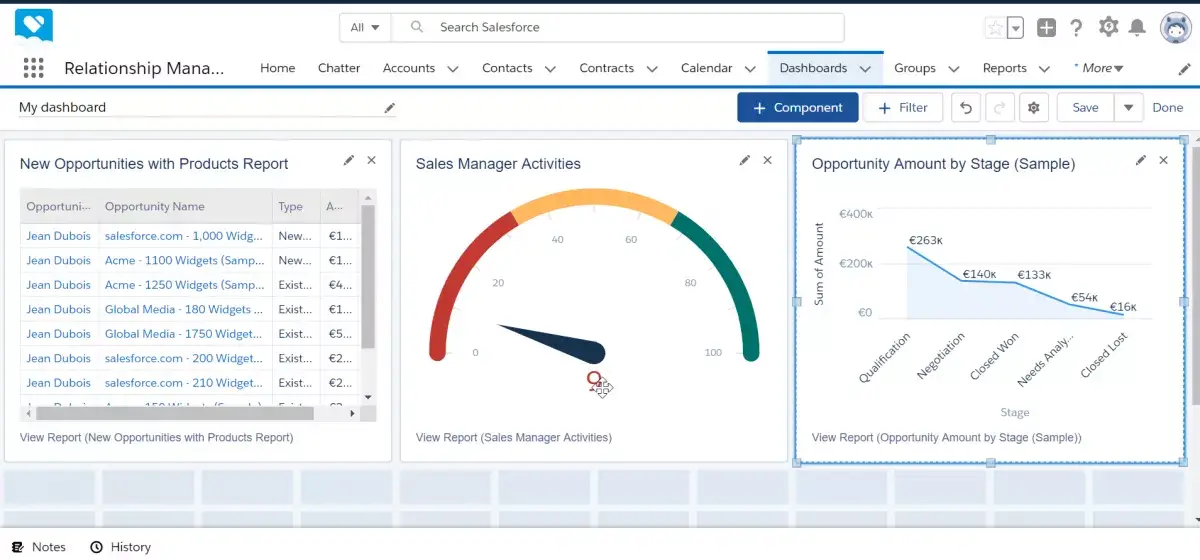Open the Save options dropdown arrow

(1128, 108)
